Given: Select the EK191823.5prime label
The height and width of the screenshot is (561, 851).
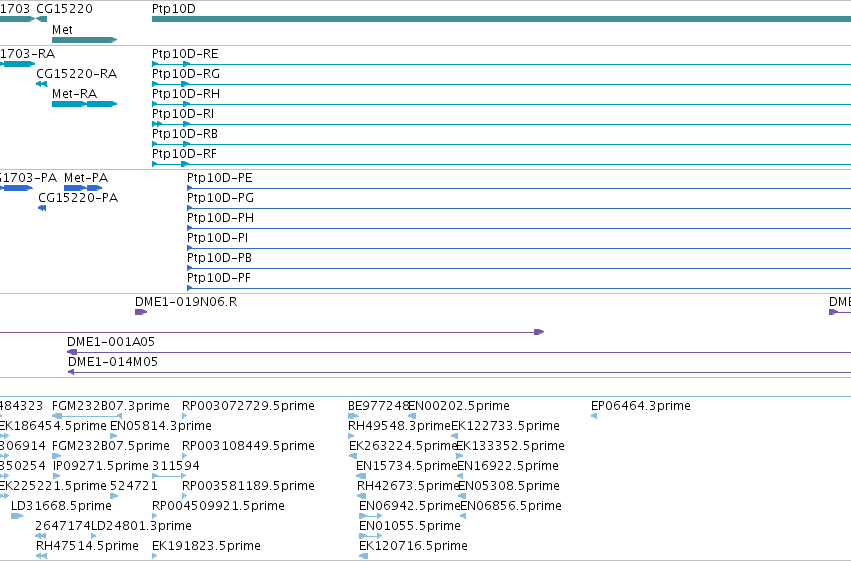Looking at the screenshot, I should click(206, 546).
